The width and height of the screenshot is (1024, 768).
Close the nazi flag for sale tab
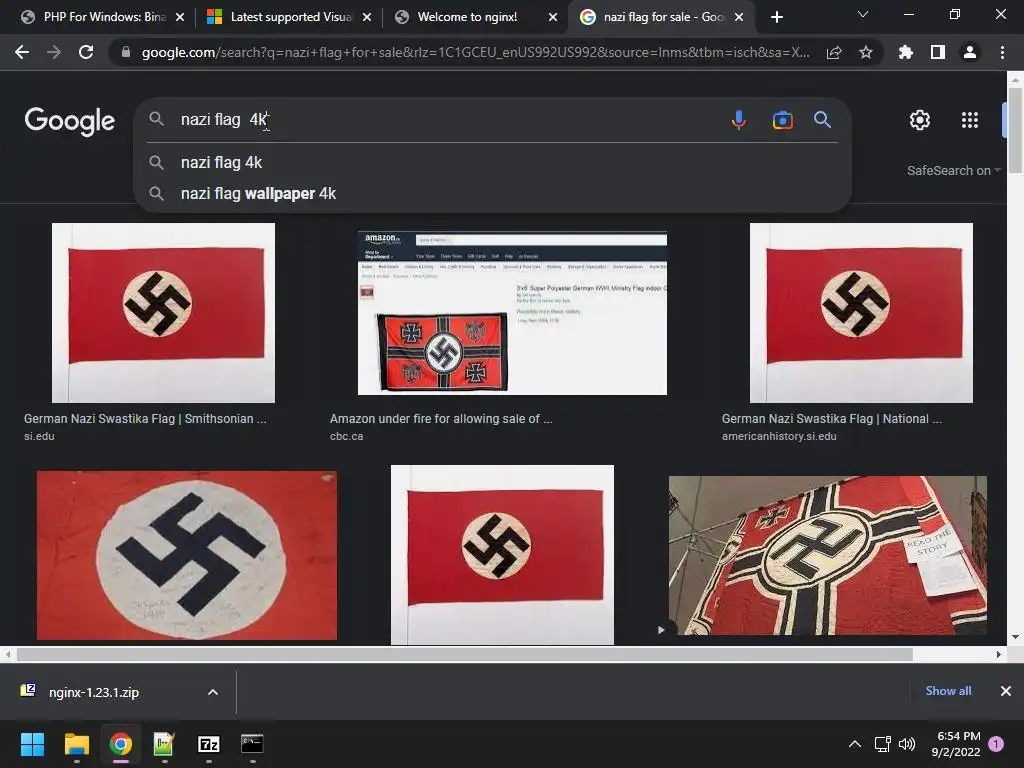[x=739, y=17]
